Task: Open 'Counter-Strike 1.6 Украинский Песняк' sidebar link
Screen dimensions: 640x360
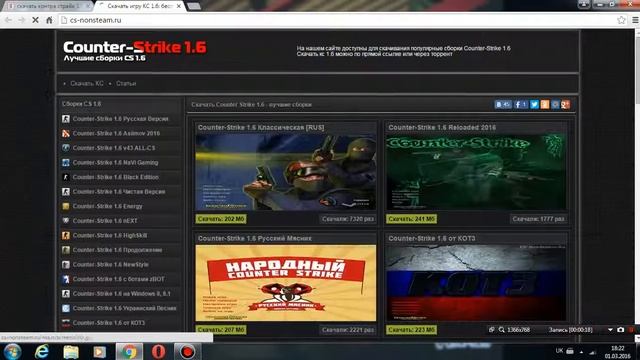Action: point(124,308)
